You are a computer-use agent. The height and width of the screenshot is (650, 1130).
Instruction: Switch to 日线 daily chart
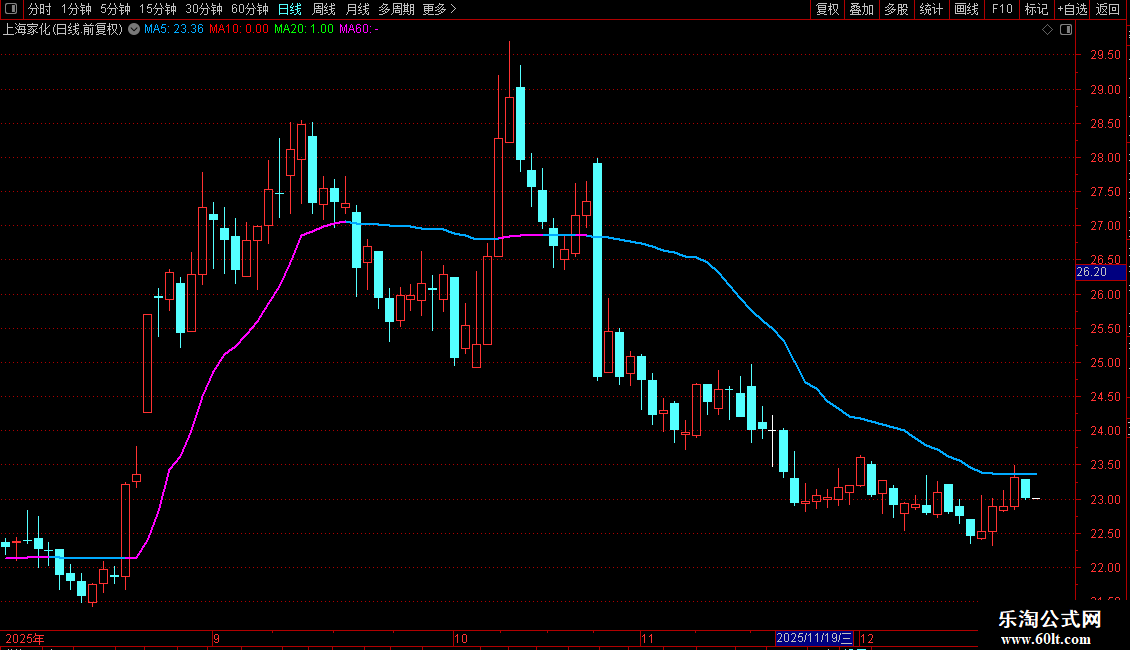290,9
